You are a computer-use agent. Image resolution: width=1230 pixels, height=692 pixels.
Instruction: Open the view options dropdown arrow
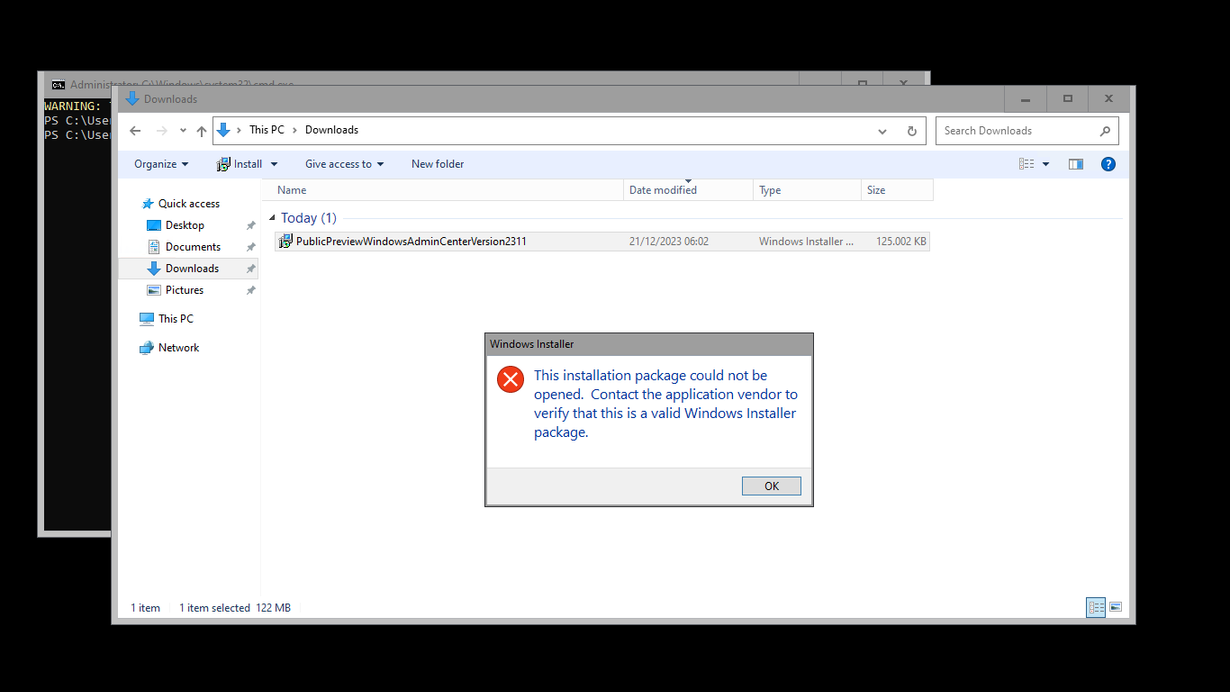click(1046, 164)
